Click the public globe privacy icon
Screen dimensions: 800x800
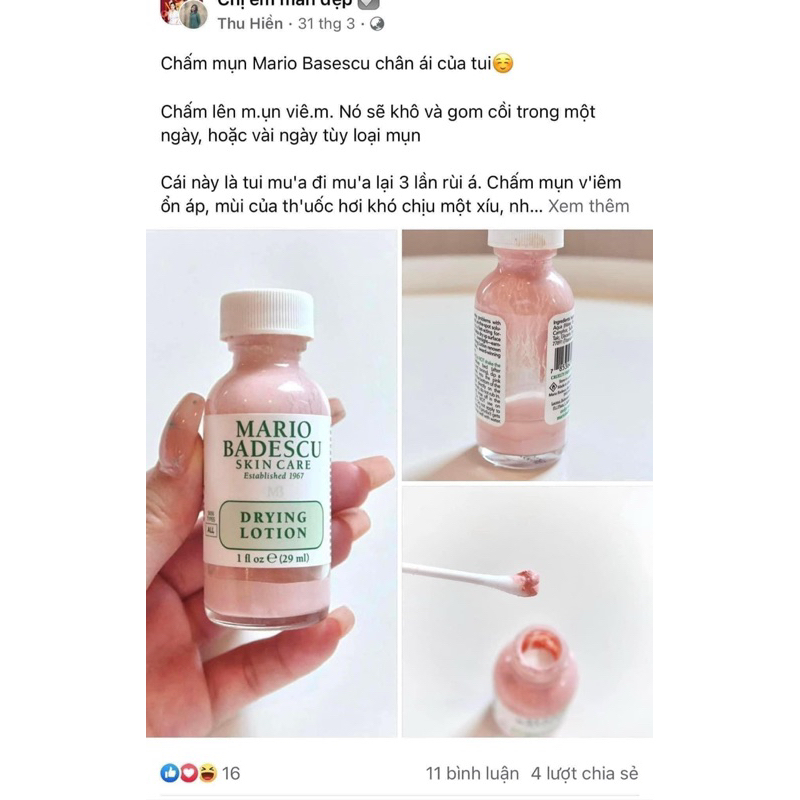pos(377,24)
